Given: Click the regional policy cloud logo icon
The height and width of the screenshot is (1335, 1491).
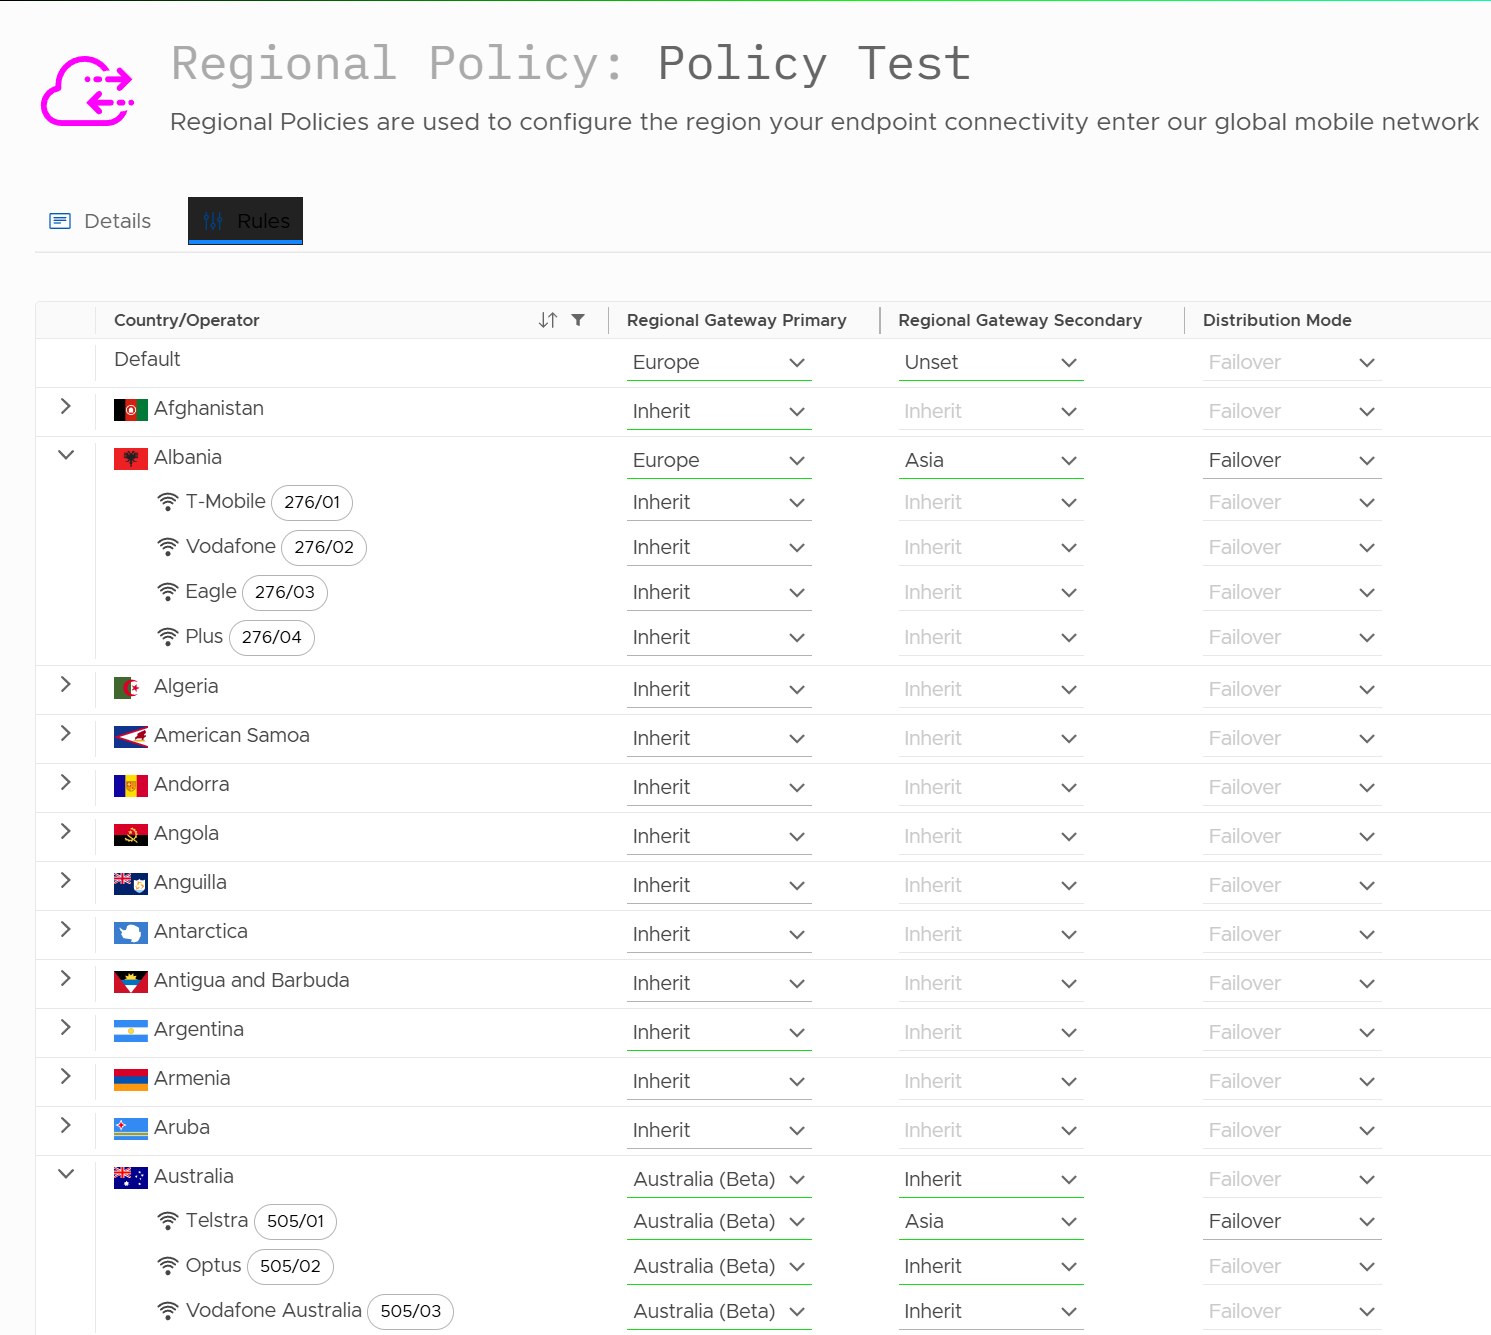Looking at the screenshot, I should [87, 91].
